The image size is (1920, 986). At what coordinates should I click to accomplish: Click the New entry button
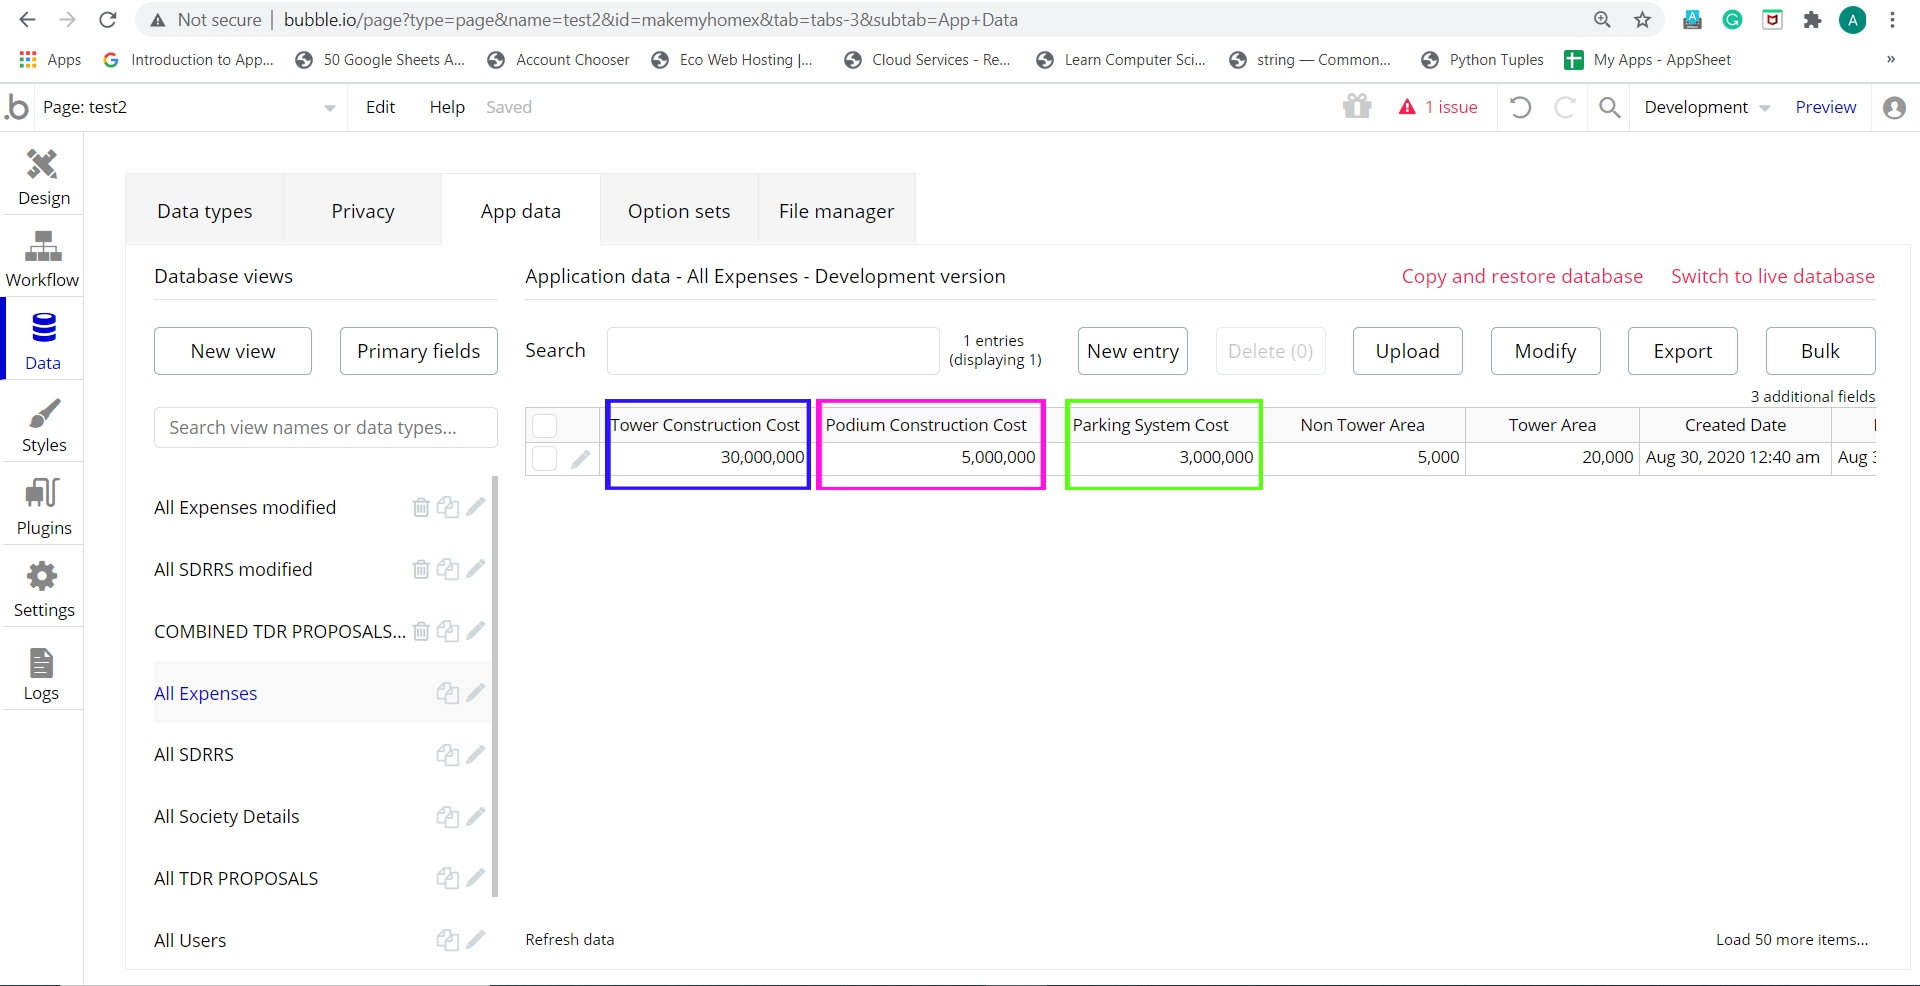[1132, 351]
